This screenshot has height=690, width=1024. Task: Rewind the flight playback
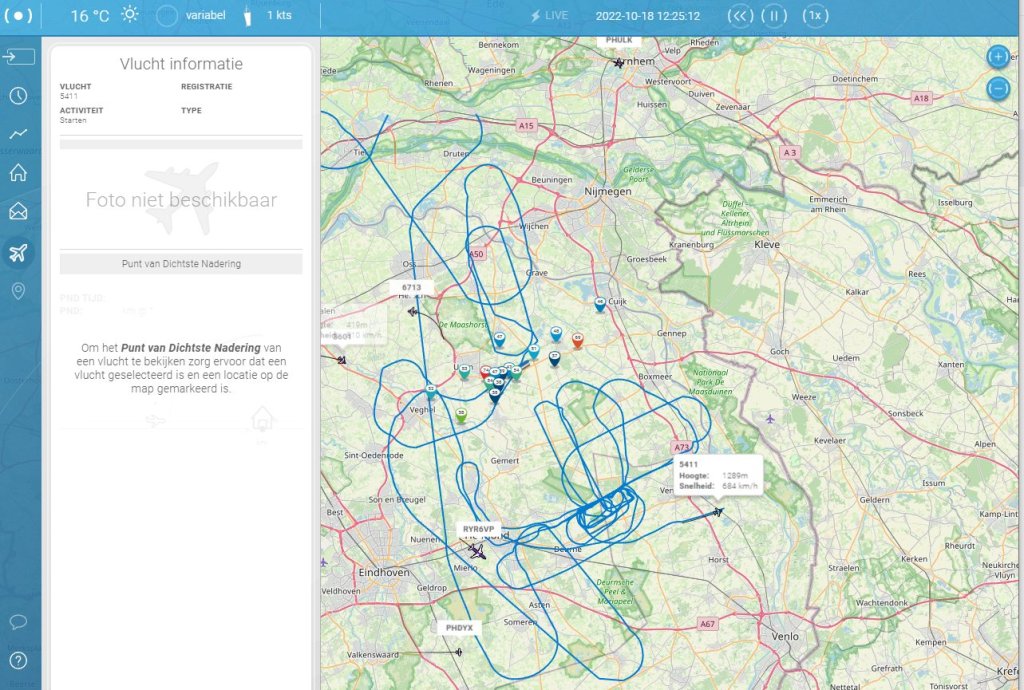739,16
